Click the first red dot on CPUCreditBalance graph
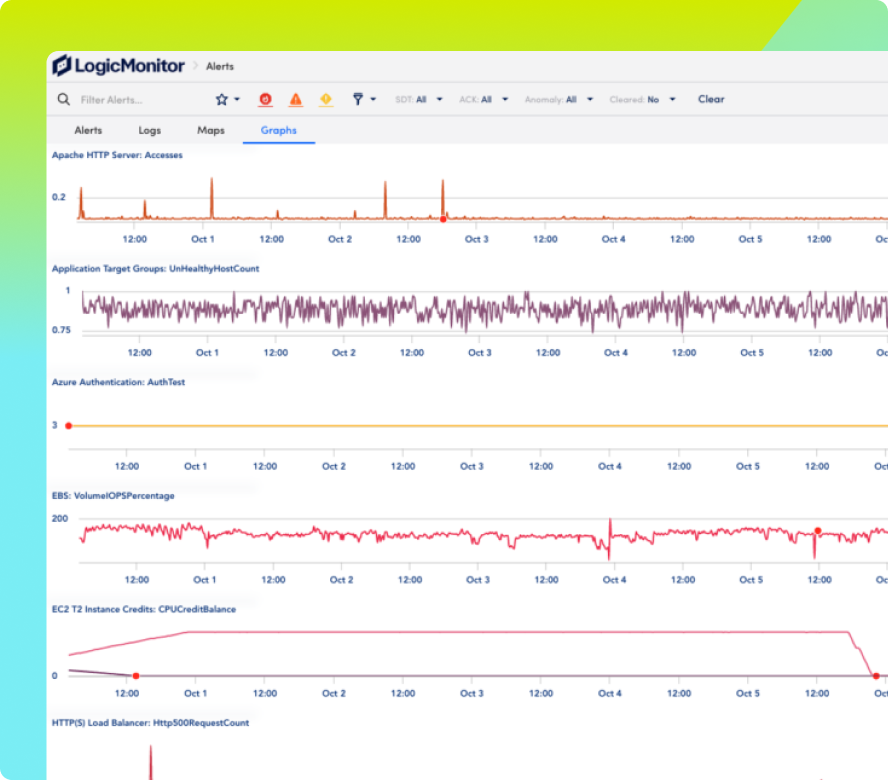This screenshot has width=888, height=780. pos(136,676)
